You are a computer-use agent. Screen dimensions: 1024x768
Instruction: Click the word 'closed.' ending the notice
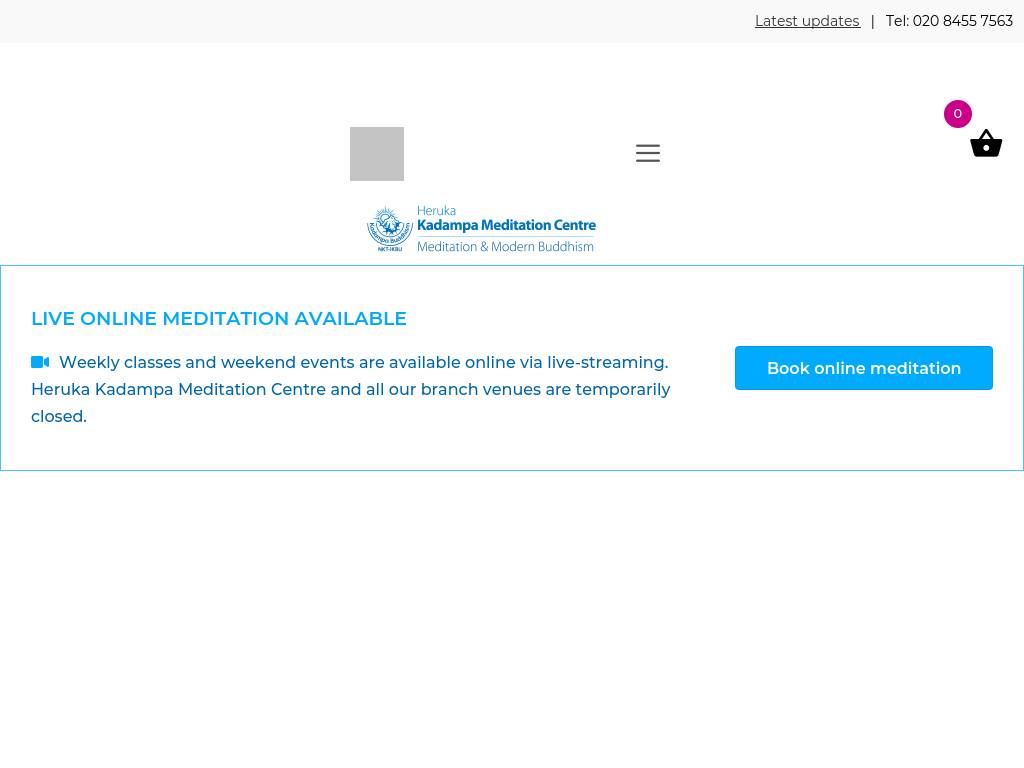pyautogui.click(x=59, y=416)
